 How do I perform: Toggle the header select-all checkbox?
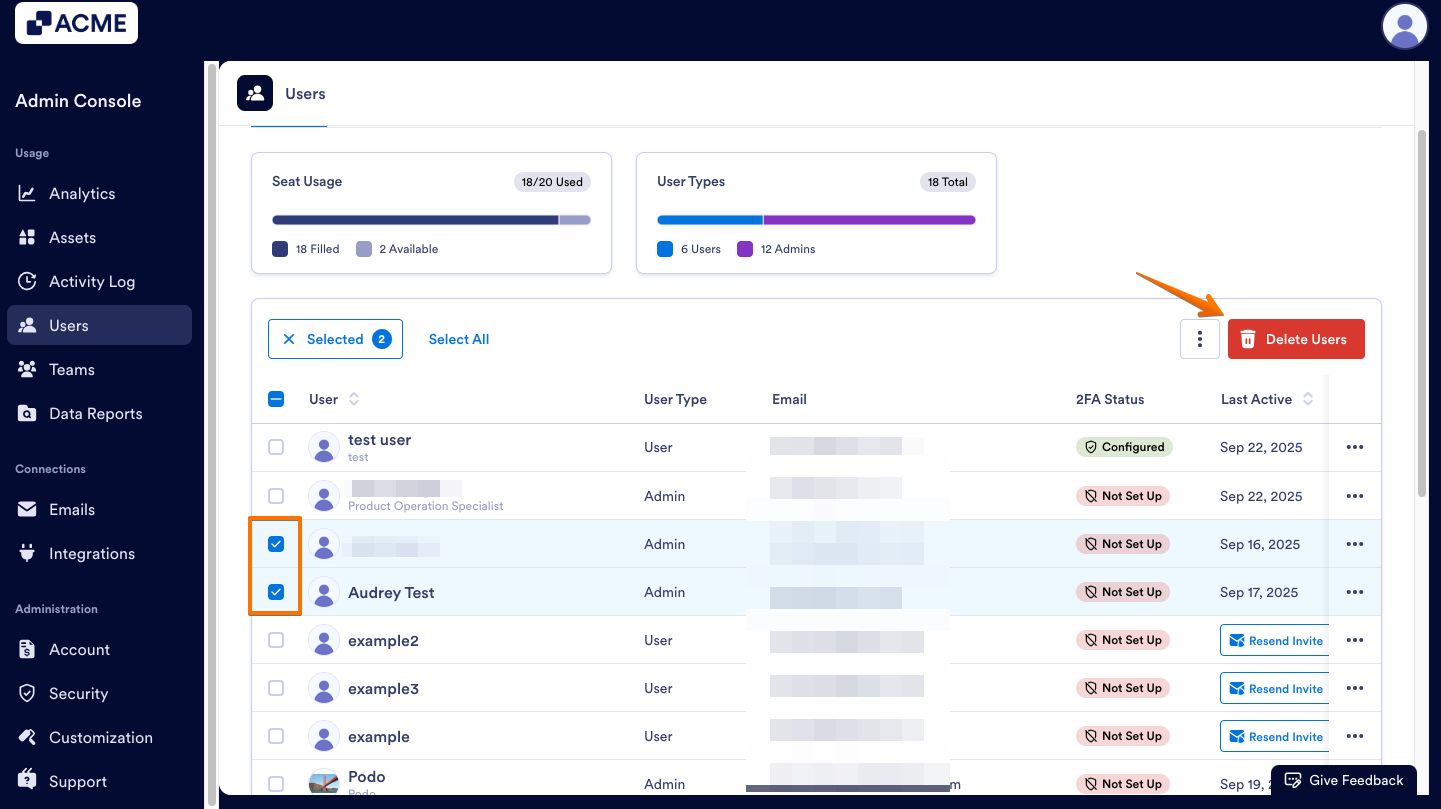pyautogui.click(x=276, y=399)
